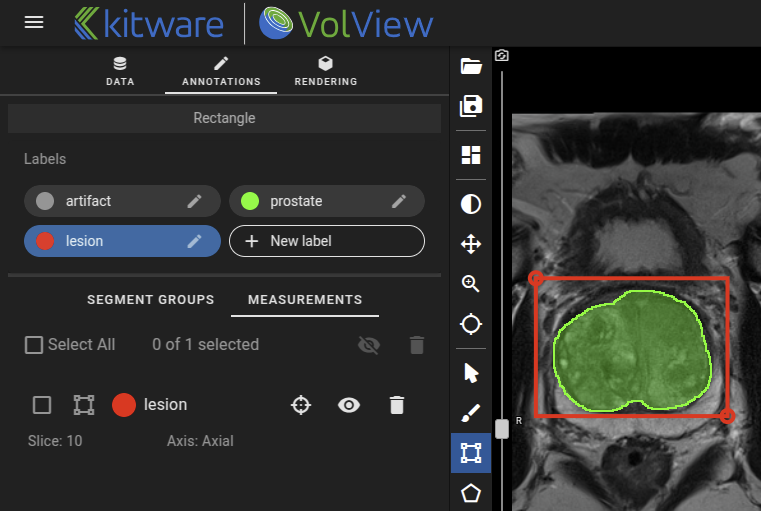Check the lesion measurement checkbox
The width and height of the screenshot is (761, 511).
(x=42, y=405)
